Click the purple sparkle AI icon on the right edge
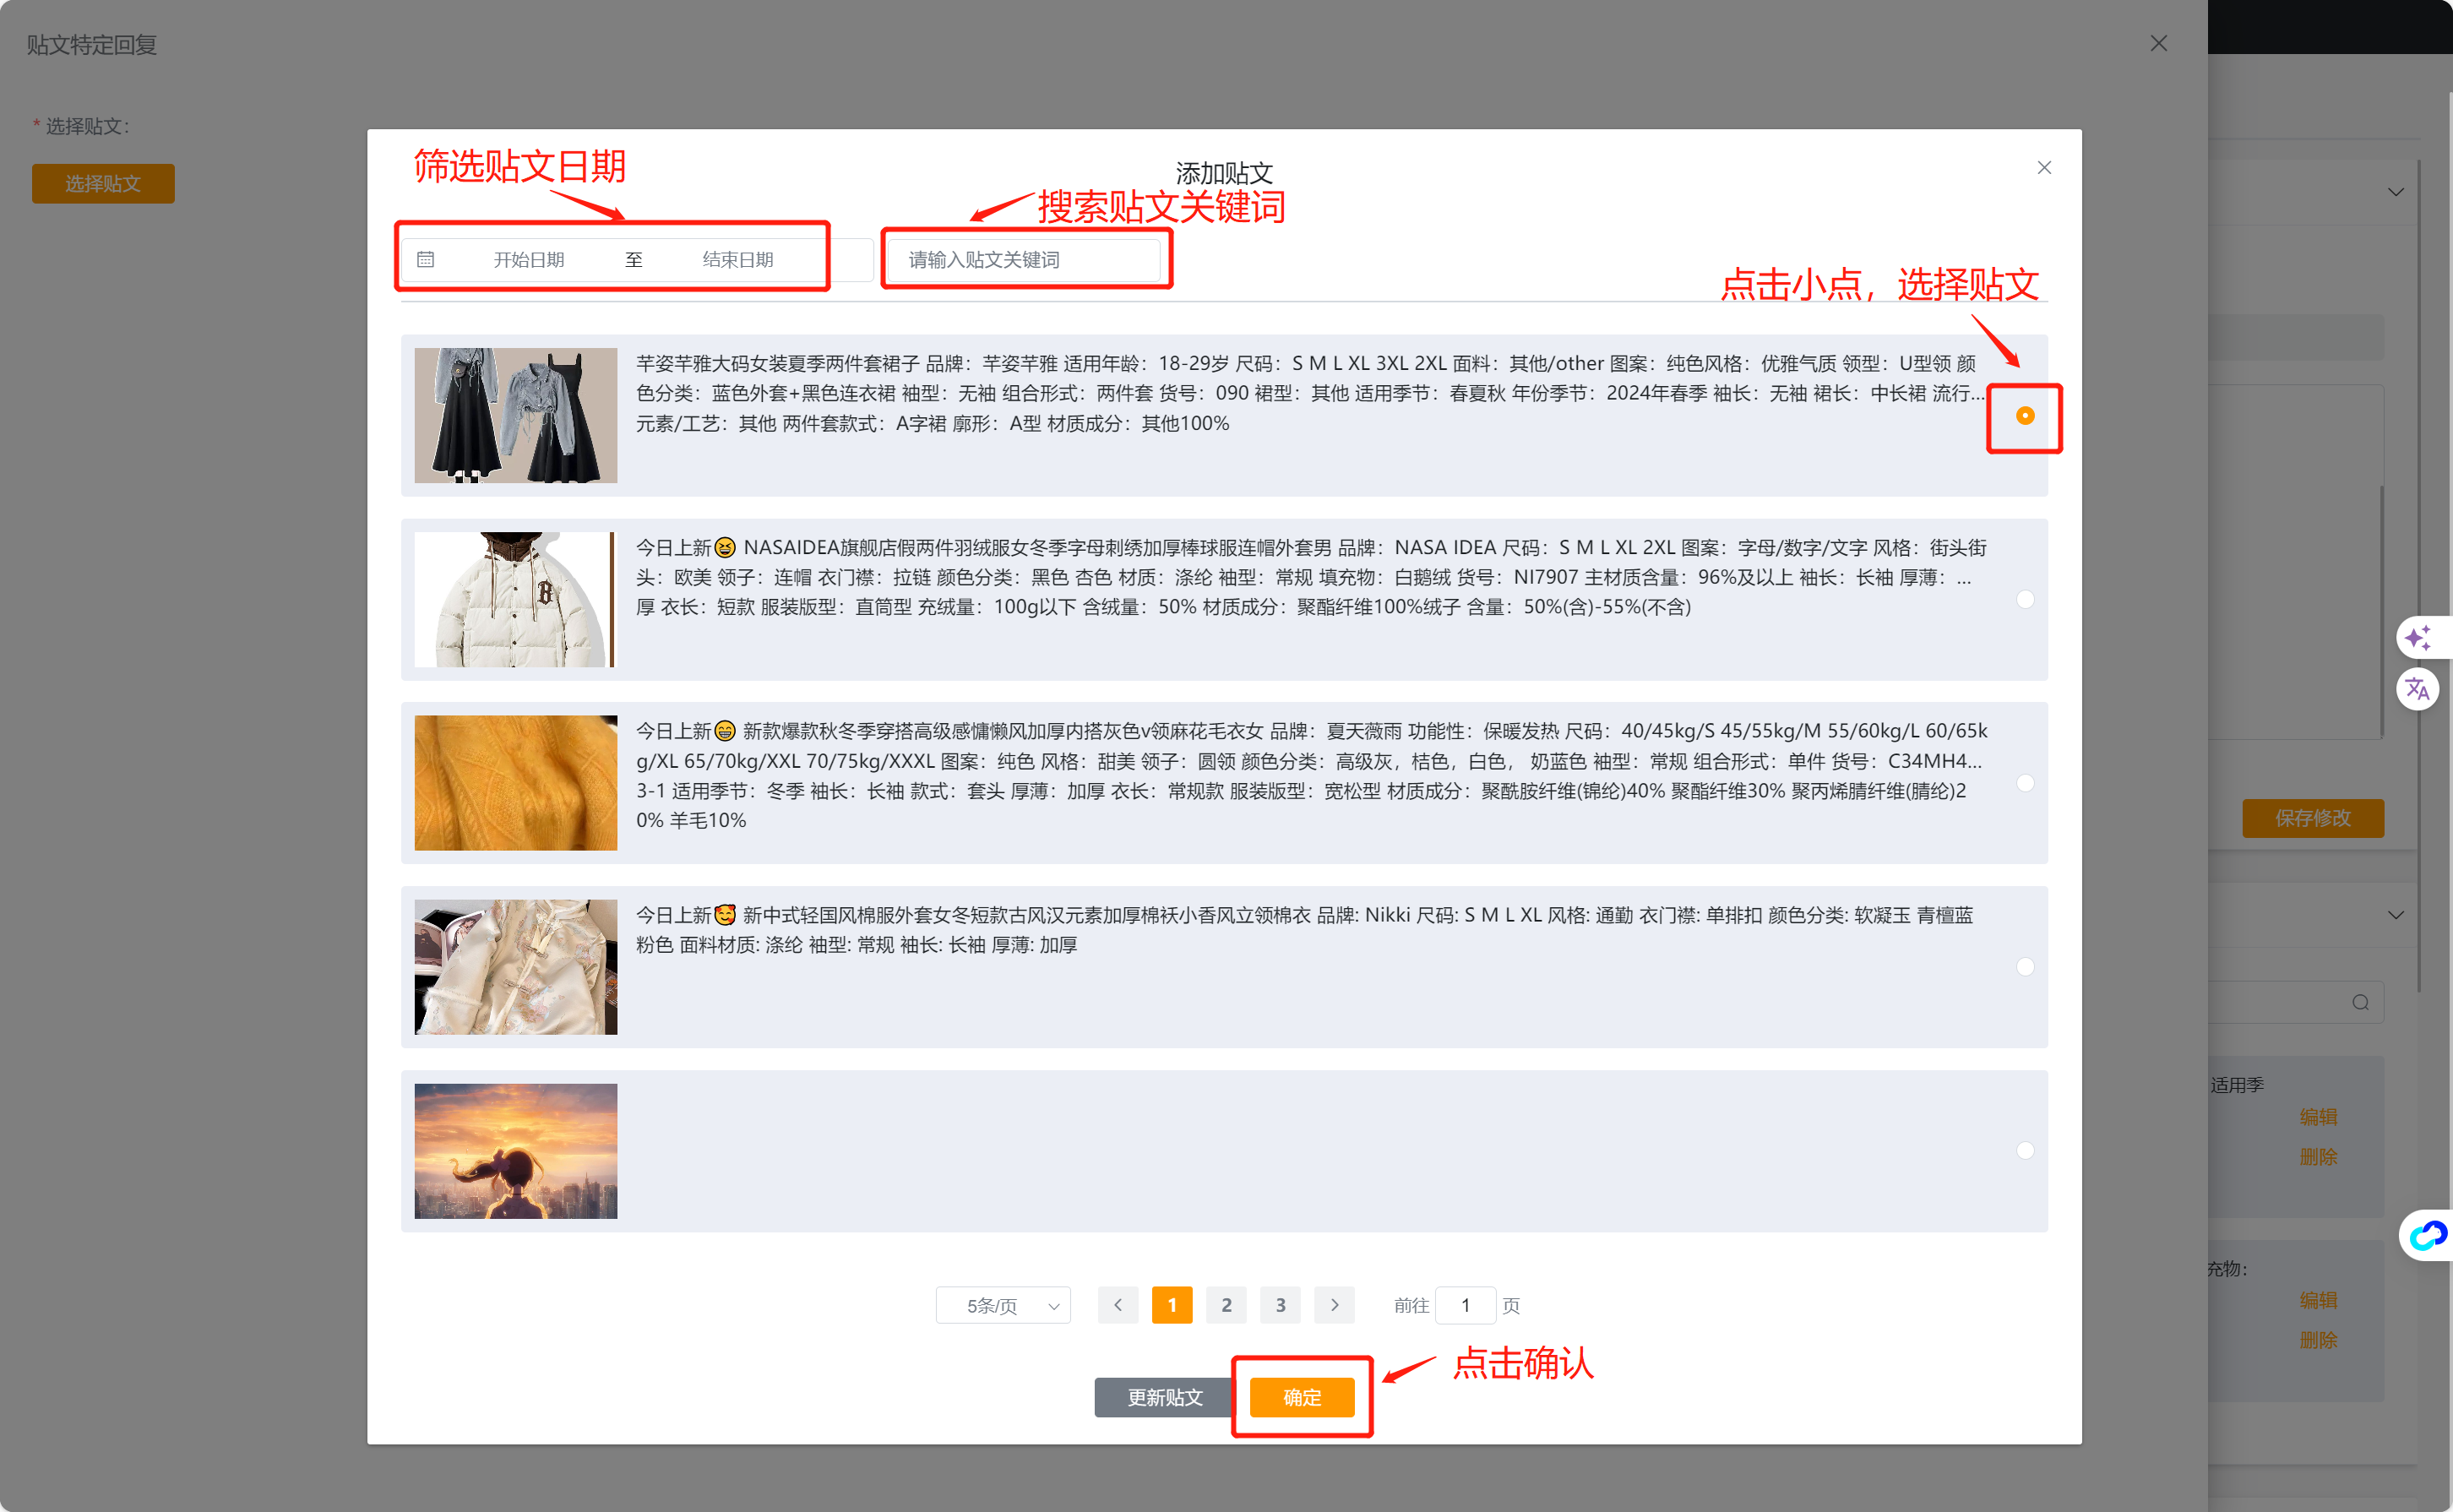The width and height of the screenshot is (2453, 1512). [x=2418, y=637]
